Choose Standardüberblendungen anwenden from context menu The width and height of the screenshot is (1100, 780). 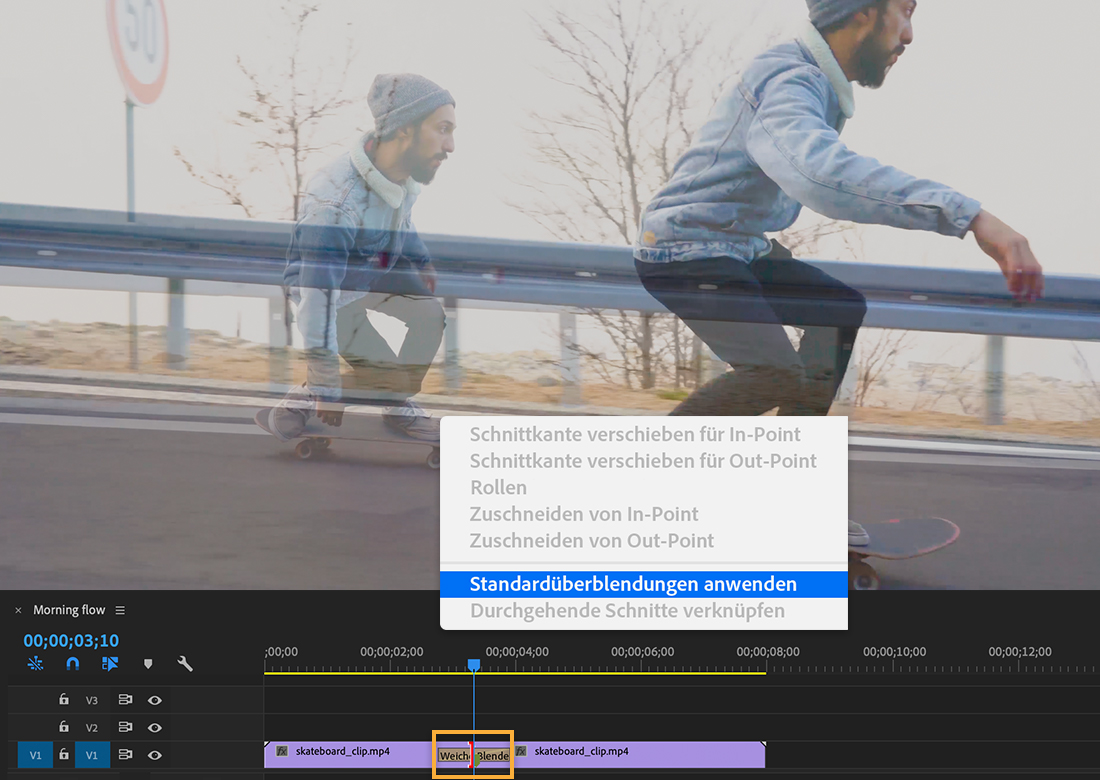coord(643,584)
